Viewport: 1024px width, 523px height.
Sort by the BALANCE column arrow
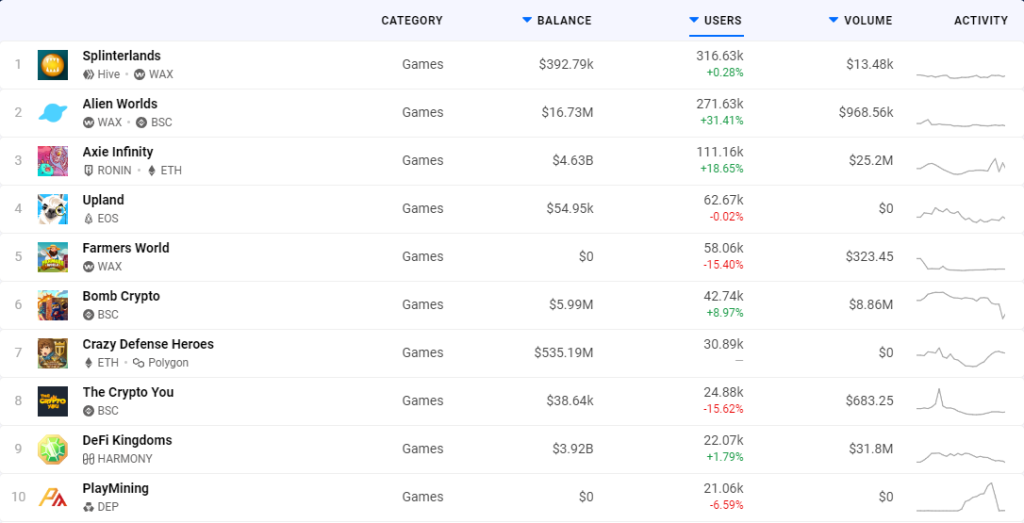pos(527,20)
